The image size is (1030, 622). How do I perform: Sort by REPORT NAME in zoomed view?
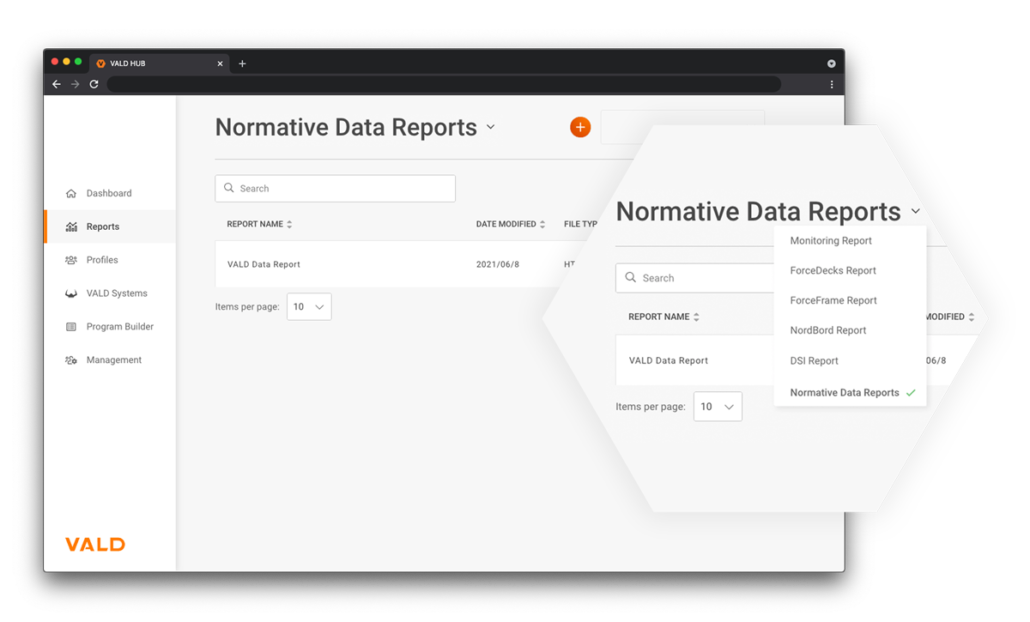(x=663, y=317)
